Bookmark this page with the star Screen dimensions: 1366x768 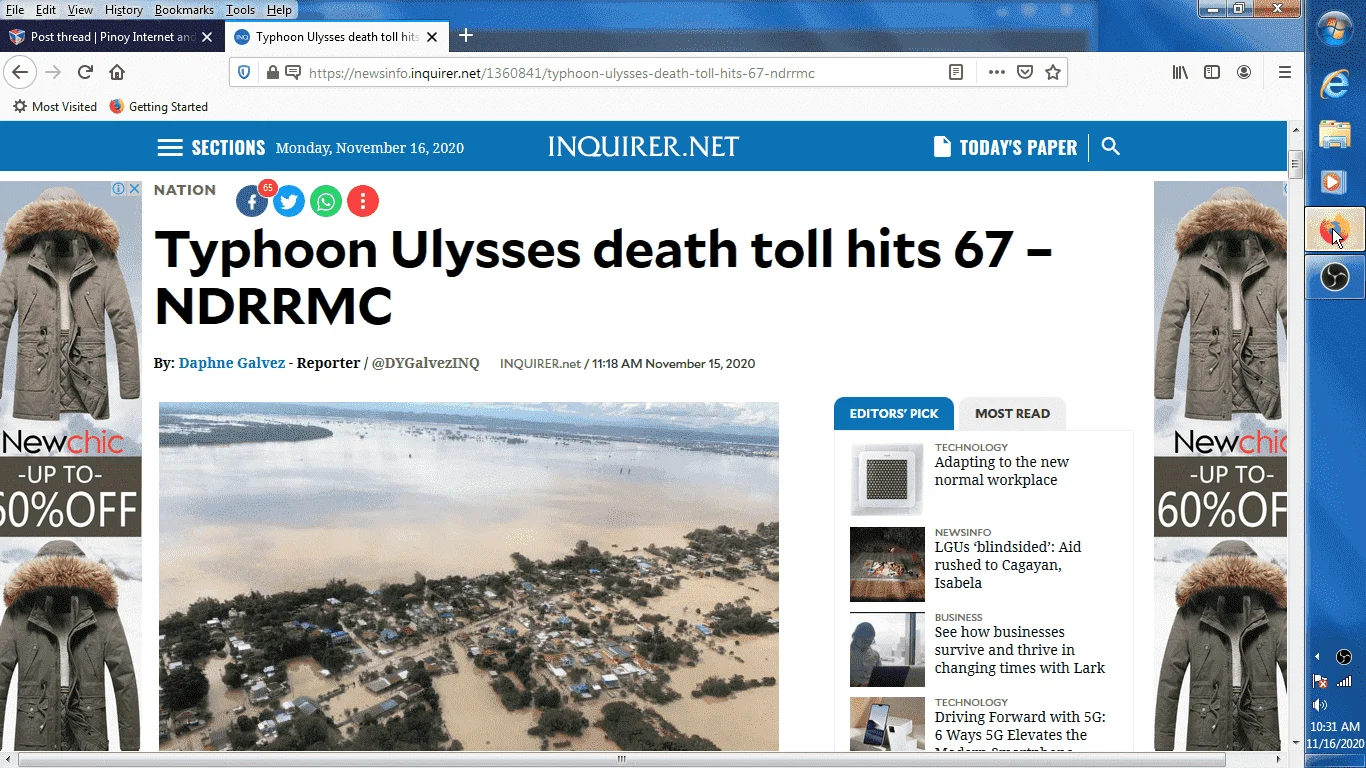[1052, 72]
